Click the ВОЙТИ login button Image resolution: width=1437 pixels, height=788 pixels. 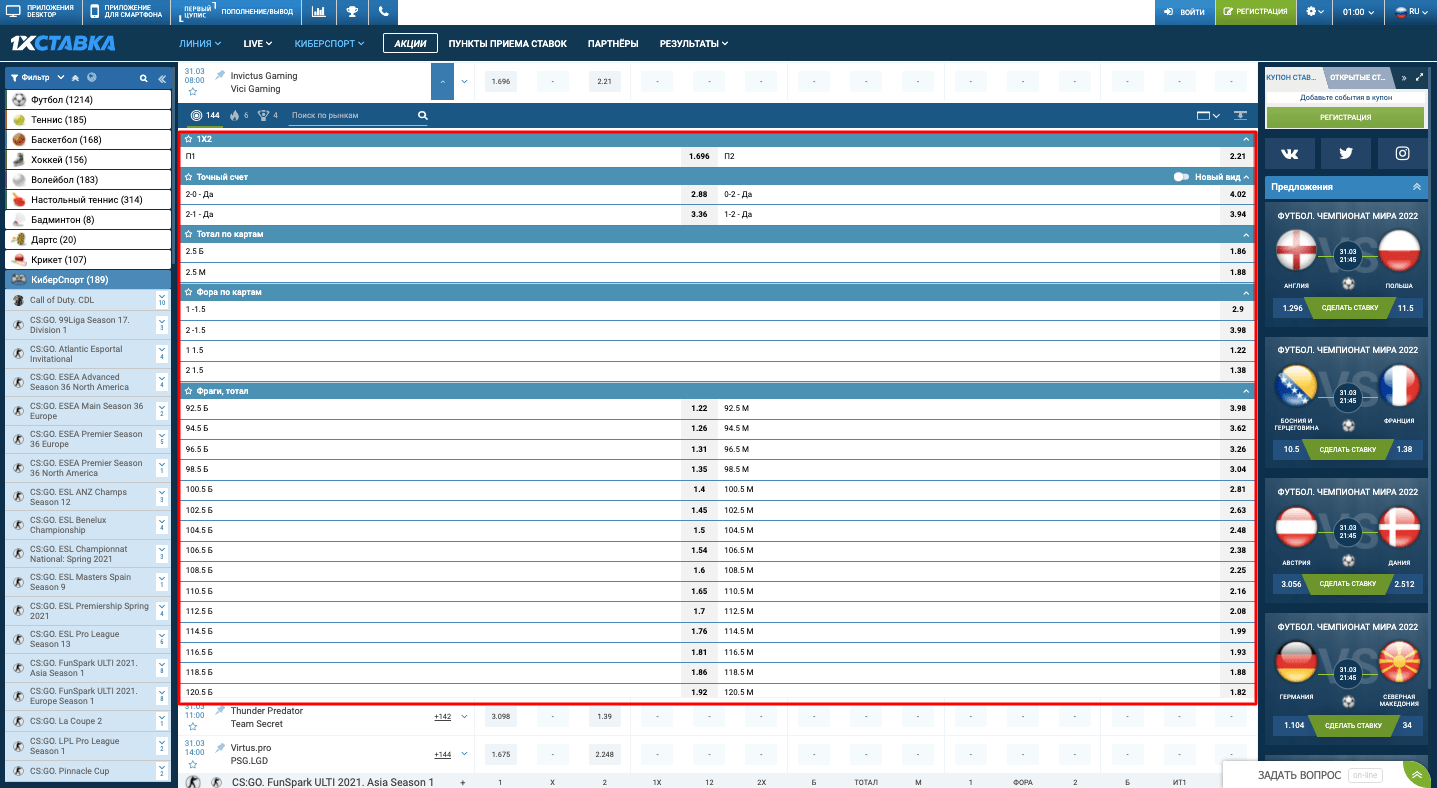(1184, 12)
